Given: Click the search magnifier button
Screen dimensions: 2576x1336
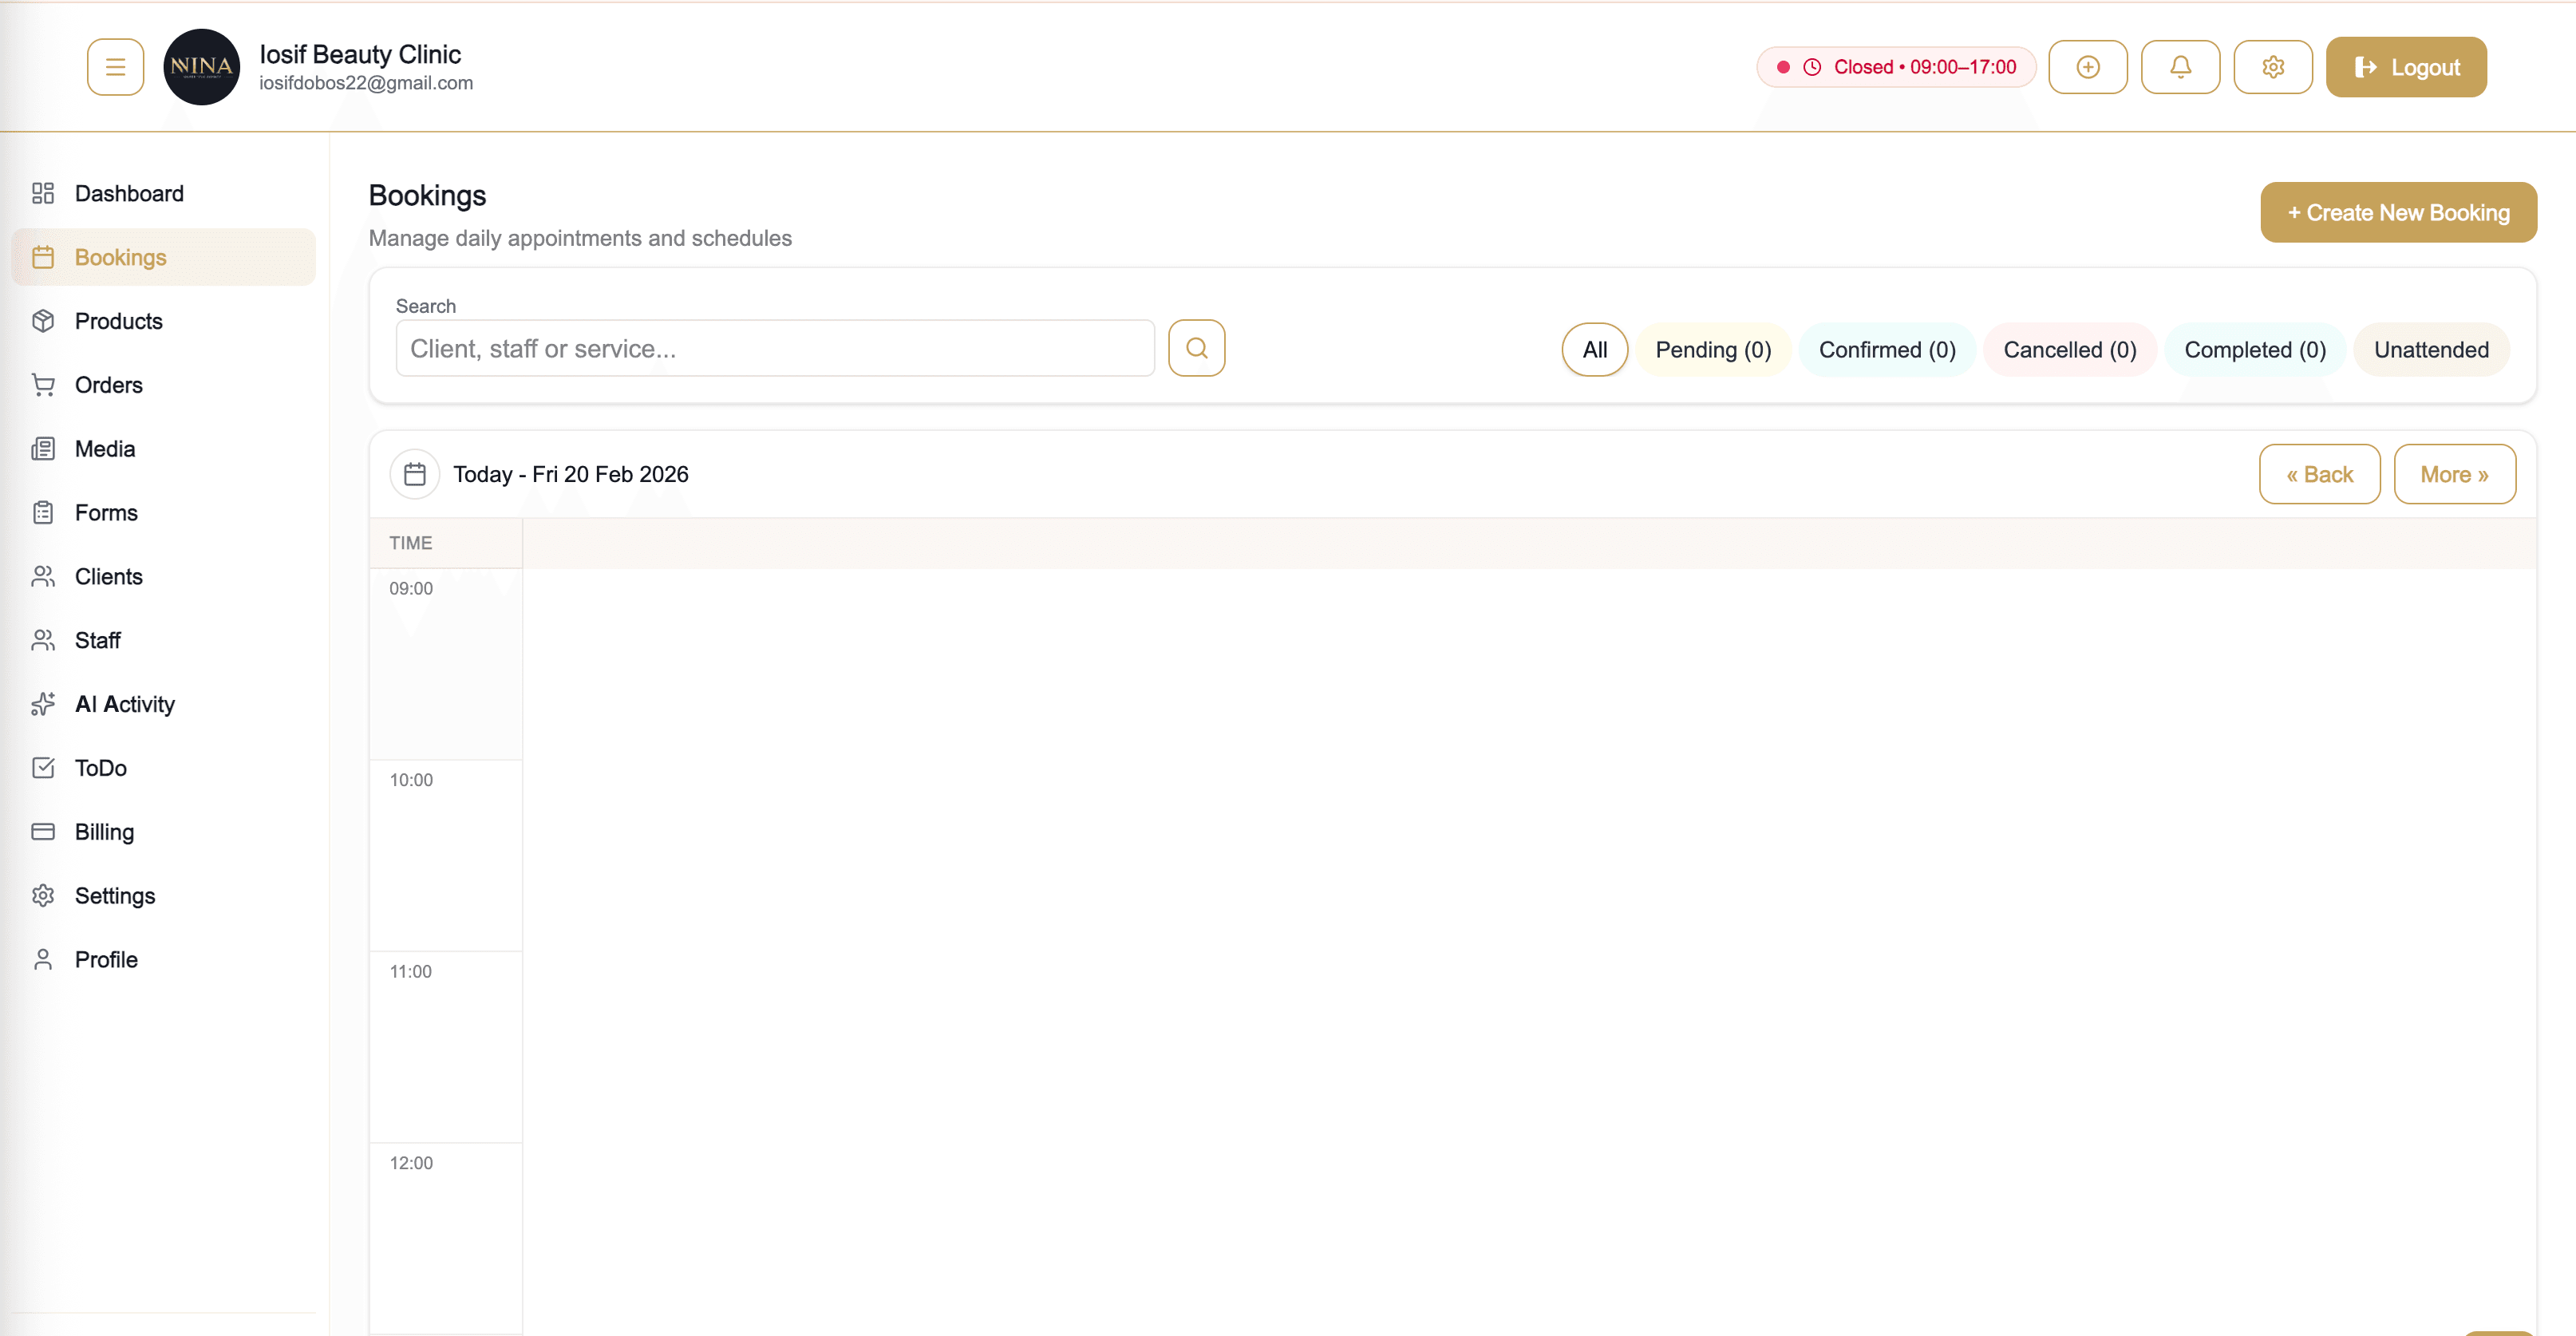Looking at the screenshot, I should [1196, 347].
